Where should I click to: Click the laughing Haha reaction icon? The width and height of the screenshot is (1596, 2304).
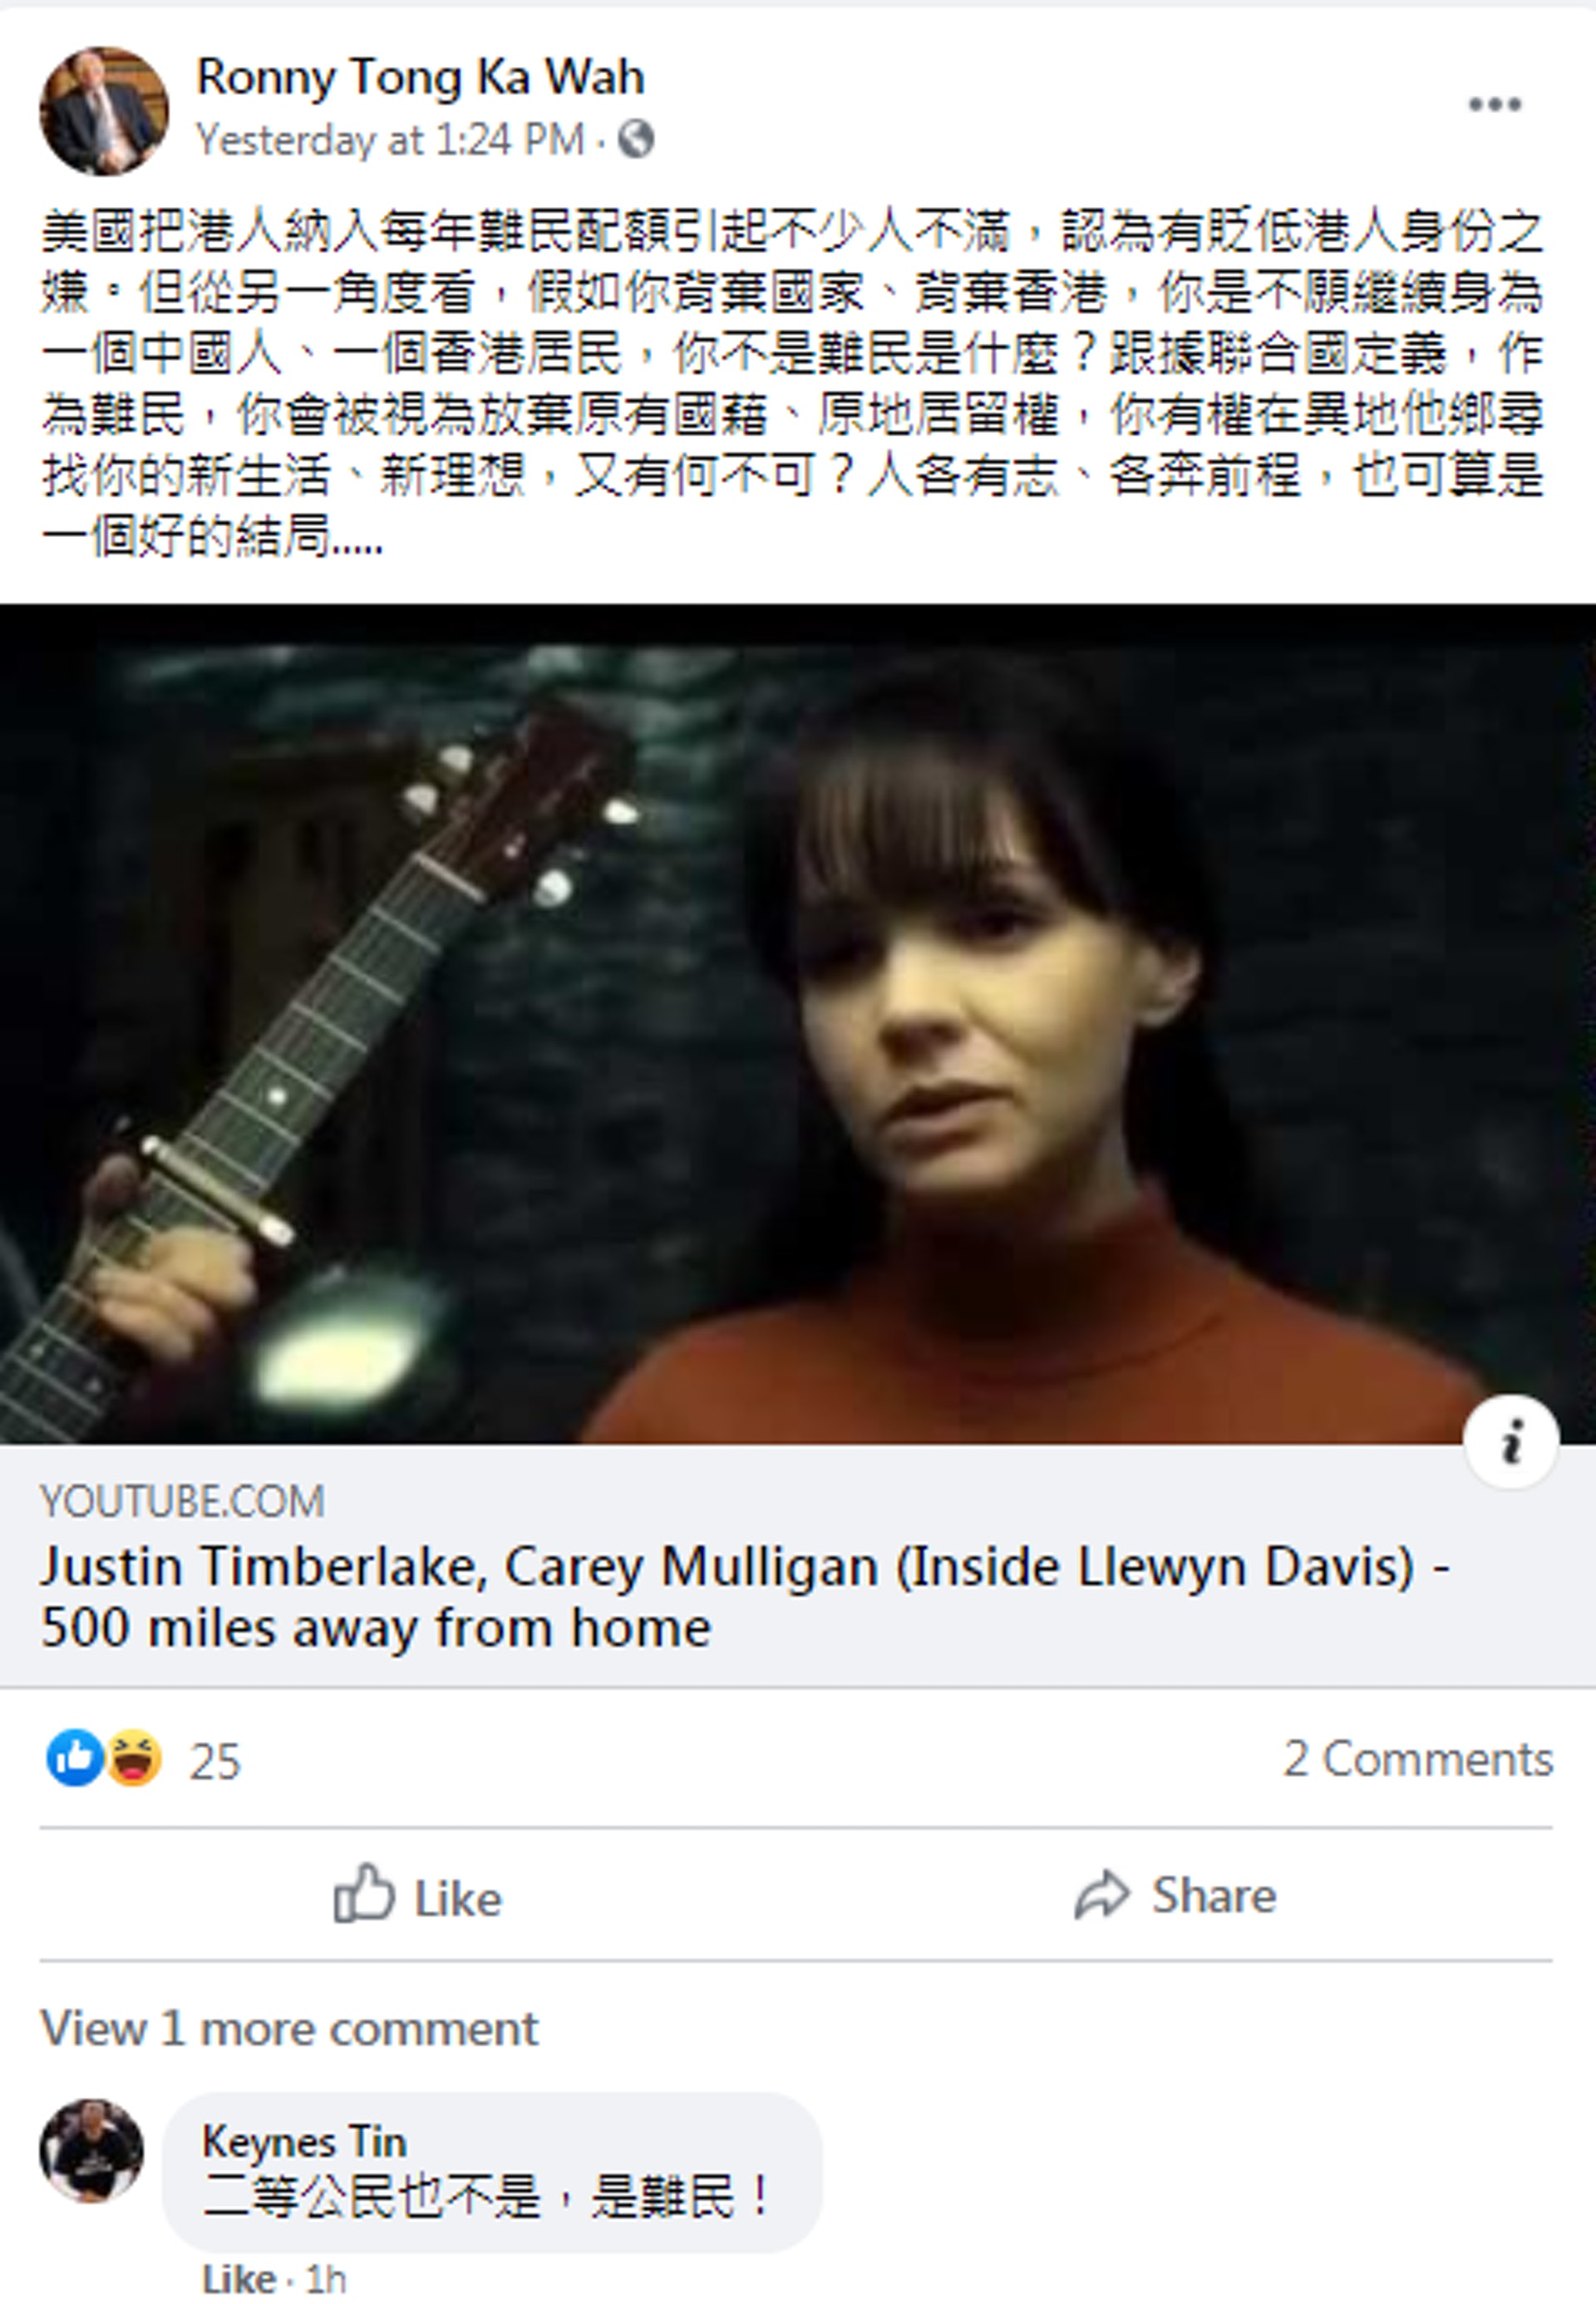[133, 1757]
